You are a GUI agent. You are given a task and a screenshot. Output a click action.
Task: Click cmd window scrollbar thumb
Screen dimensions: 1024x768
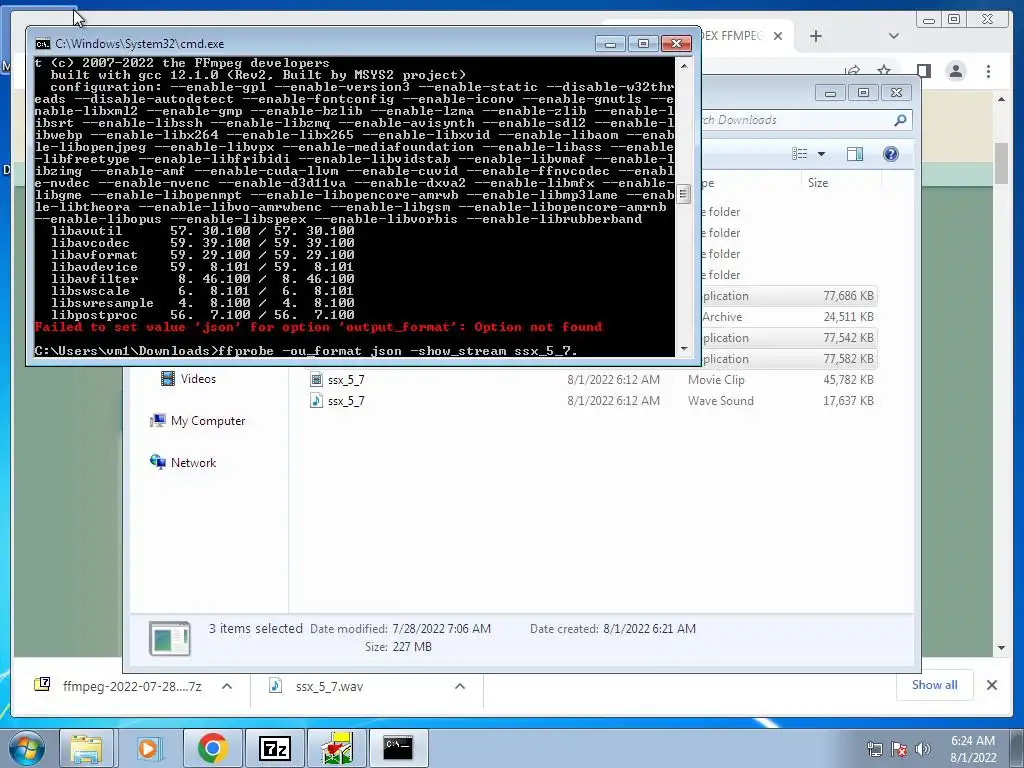point(683,194)
